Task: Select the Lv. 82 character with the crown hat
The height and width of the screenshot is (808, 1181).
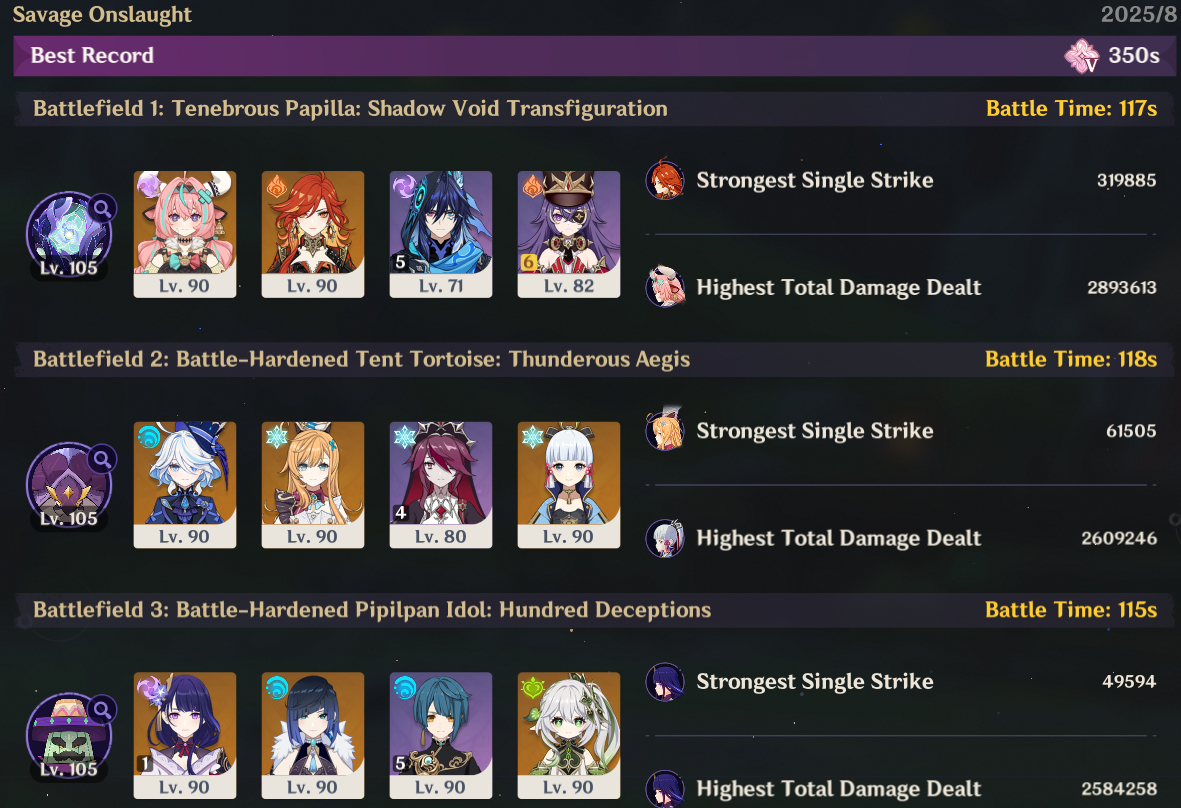Action: (569, 234)
